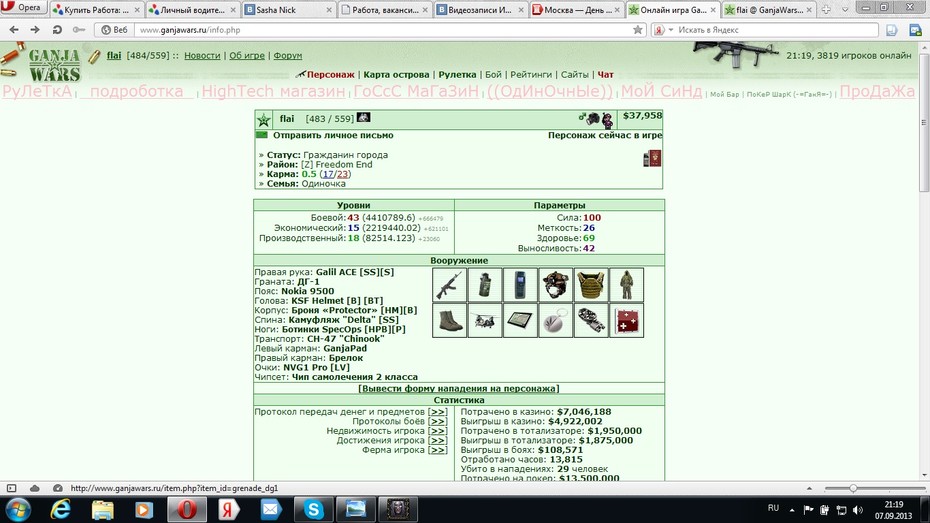
Task: Toggle the Opera panel button in status bar
Action: coord(11,488)
